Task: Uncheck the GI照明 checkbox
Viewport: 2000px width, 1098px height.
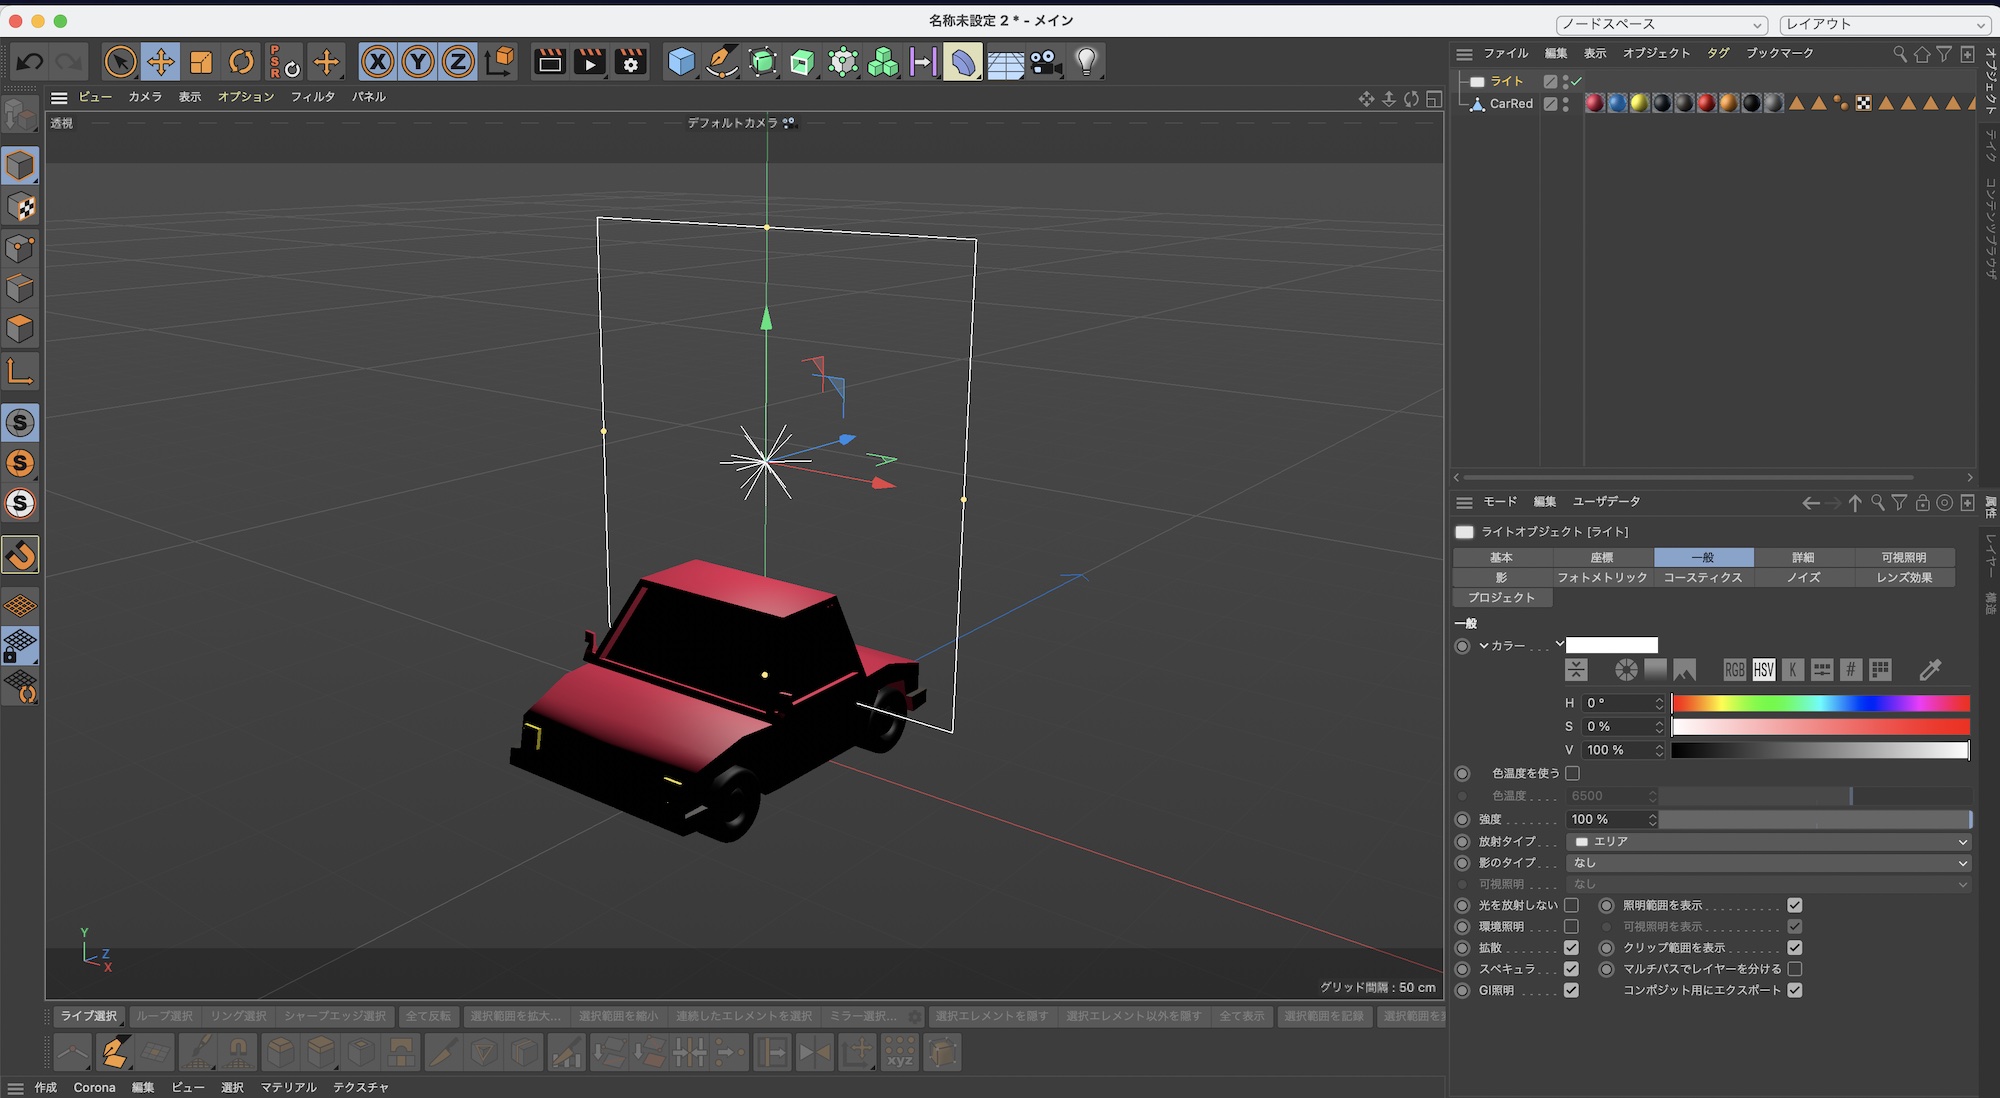Action: (x=1572, y=990)
